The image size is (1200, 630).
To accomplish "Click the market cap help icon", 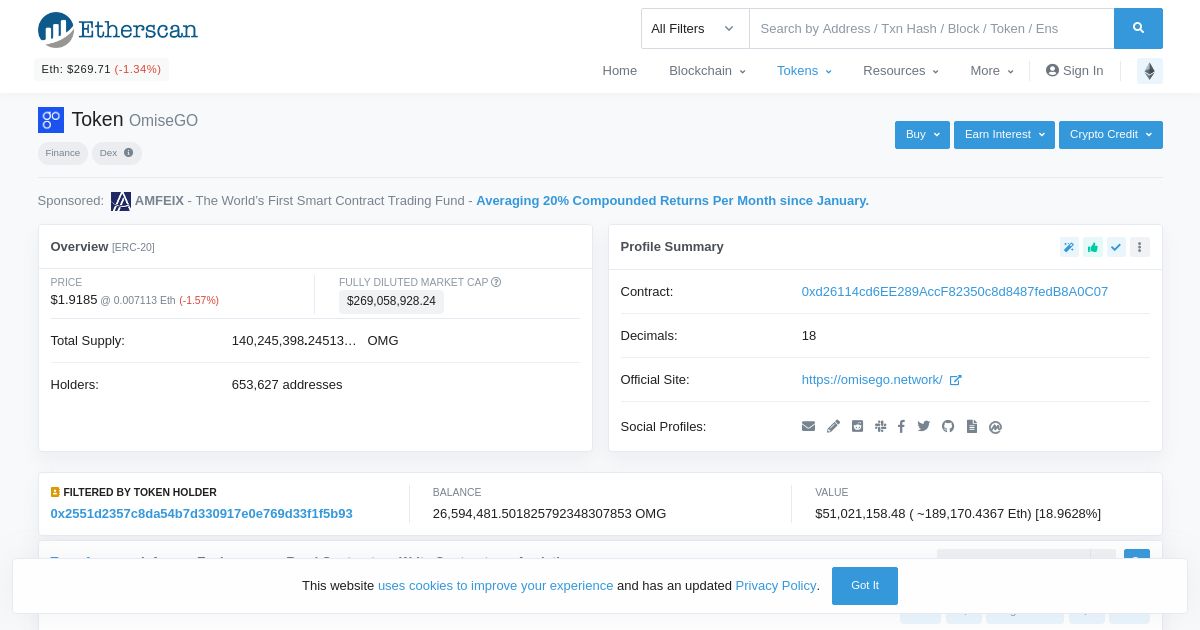I will 496,282.
